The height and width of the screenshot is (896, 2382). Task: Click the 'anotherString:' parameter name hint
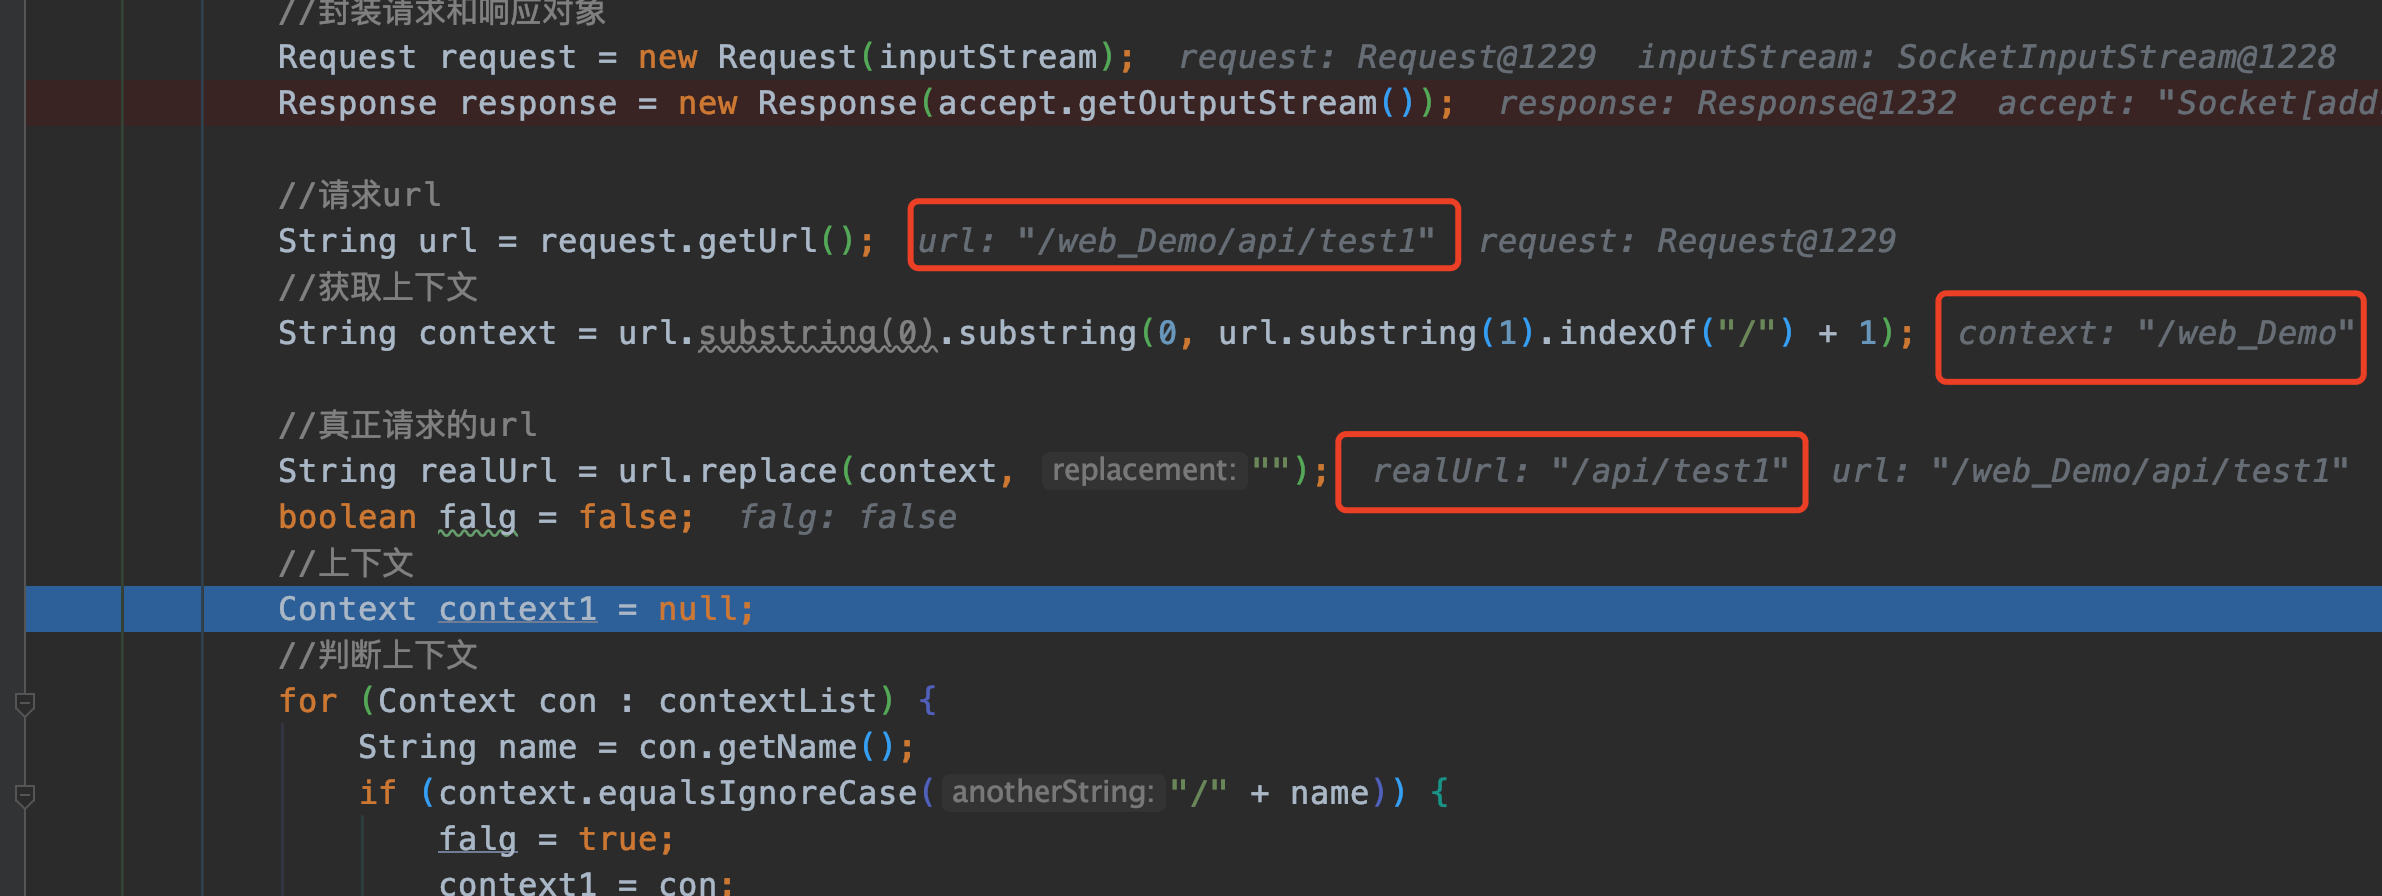click(x=1053, y=792)
